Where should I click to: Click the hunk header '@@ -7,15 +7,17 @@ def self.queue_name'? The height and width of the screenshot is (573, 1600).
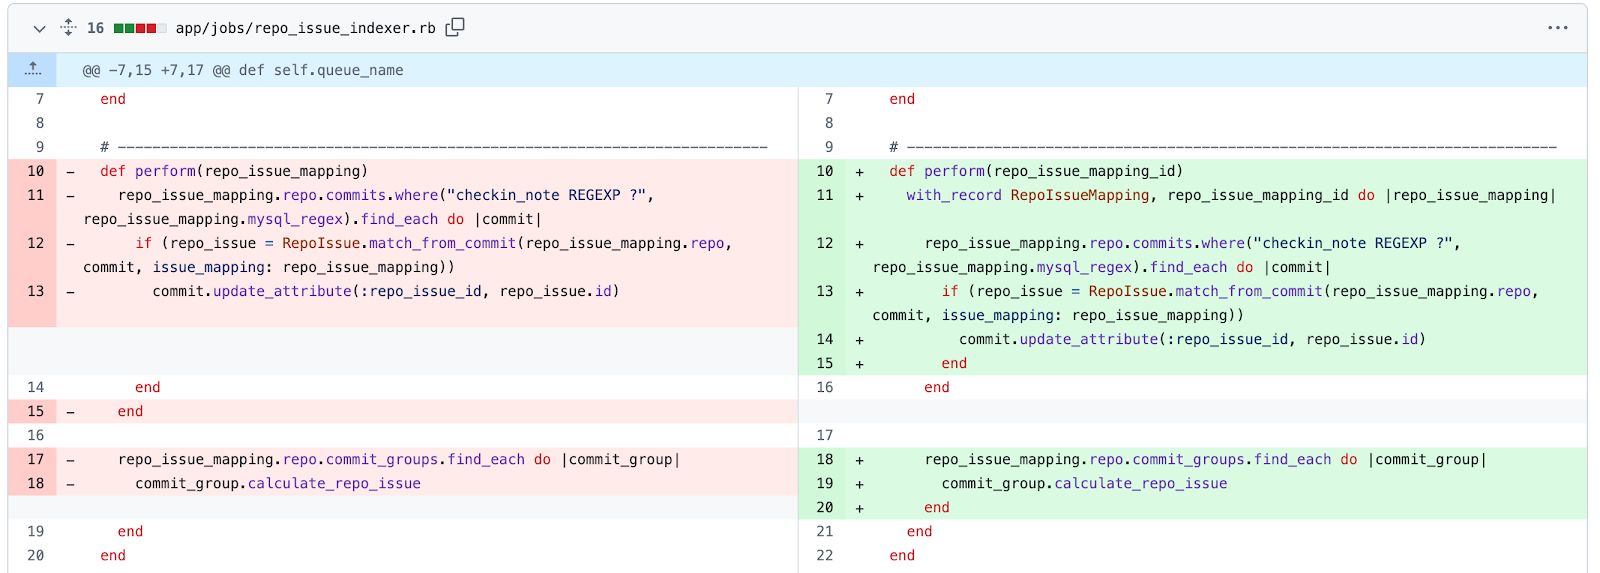243,70
